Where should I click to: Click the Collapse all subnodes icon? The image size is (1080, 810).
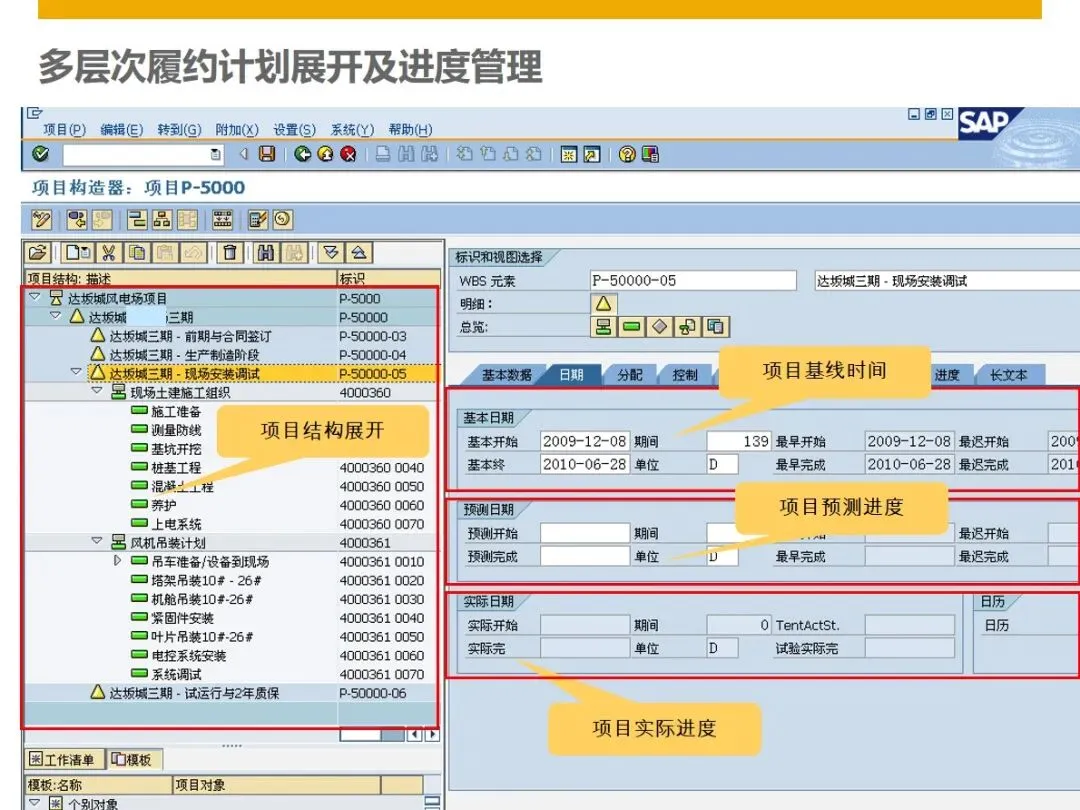[359, 253]
